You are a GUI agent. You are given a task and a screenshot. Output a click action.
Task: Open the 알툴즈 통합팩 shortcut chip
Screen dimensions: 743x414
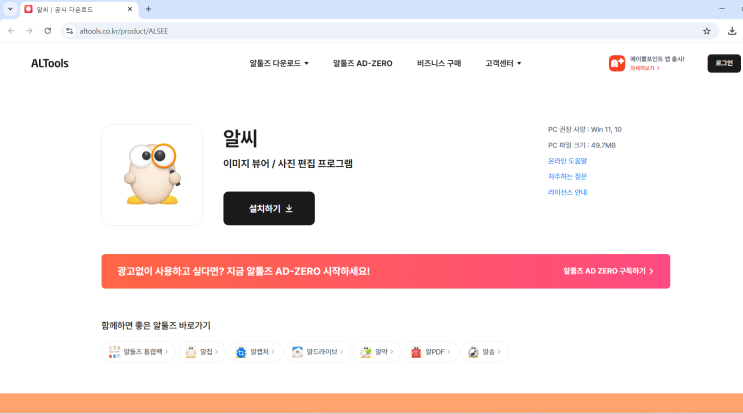click(x=138, y=352)
